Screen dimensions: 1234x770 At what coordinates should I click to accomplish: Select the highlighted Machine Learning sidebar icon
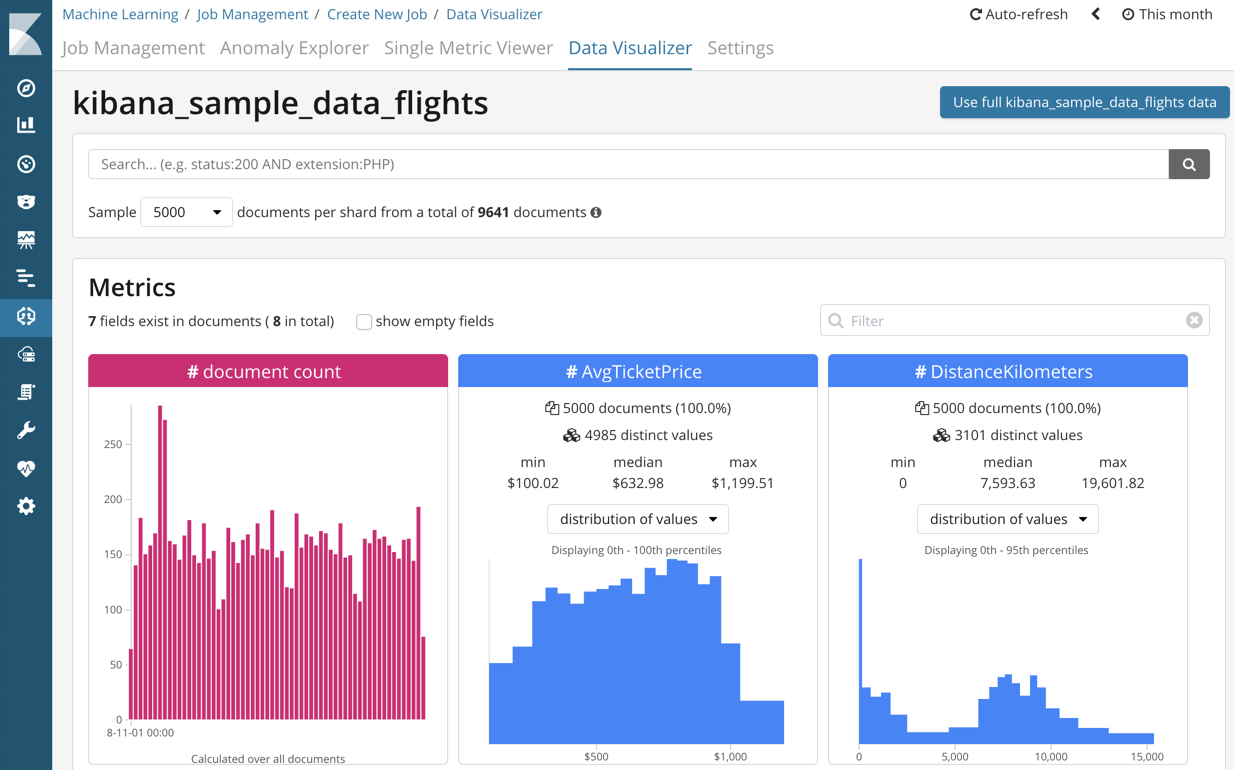(26, 315)
